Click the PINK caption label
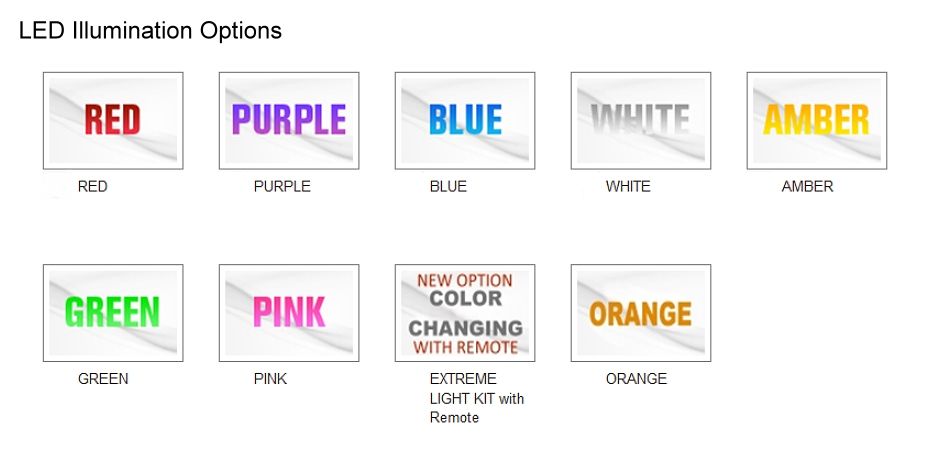Viewport: 941px width, 453px height. pos(270,379)
